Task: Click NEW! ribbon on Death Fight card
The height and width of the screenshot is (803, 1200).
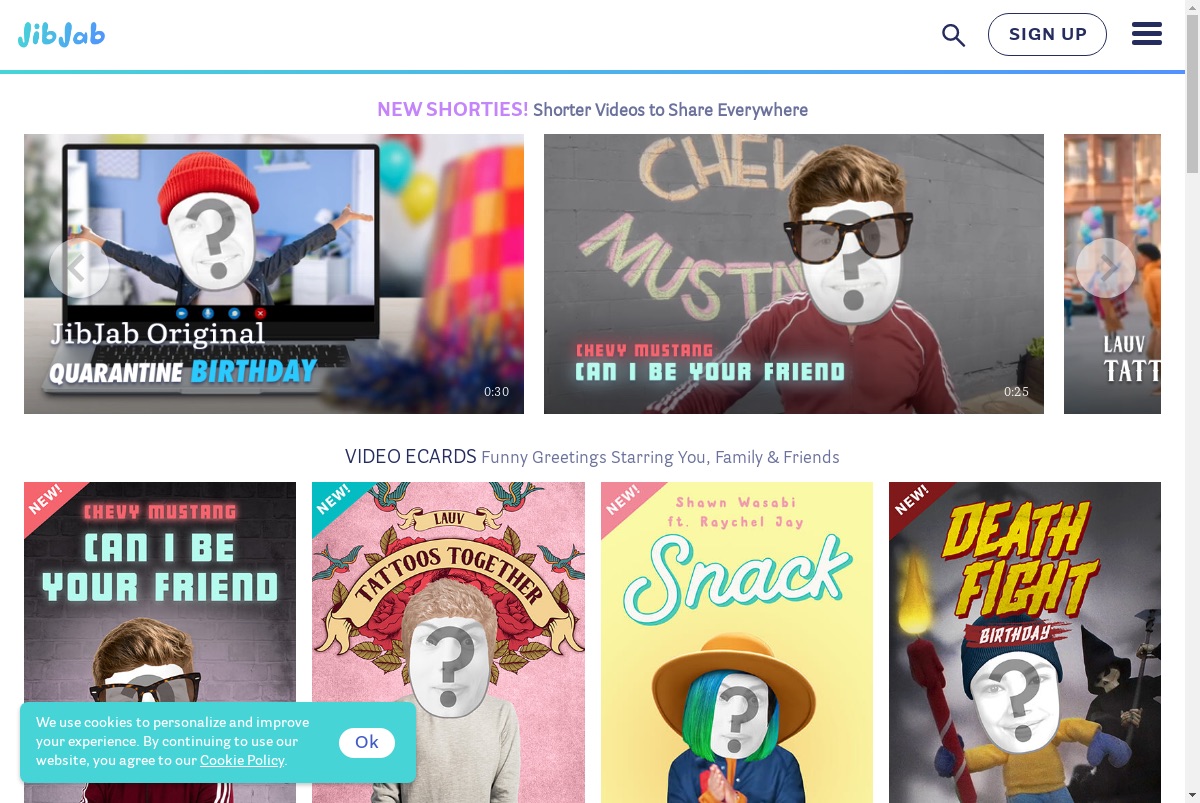Action: pos(913,502)
